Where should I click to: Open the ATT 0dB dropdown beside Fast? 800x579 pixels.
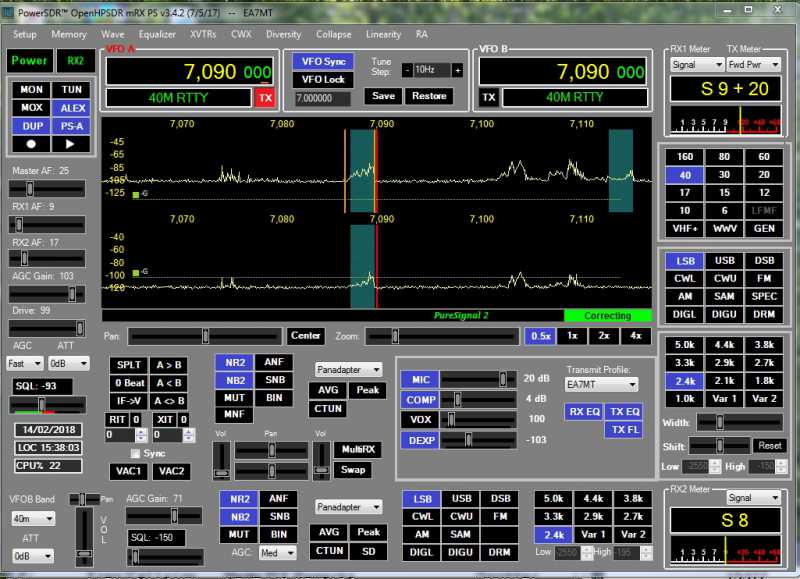68,364
